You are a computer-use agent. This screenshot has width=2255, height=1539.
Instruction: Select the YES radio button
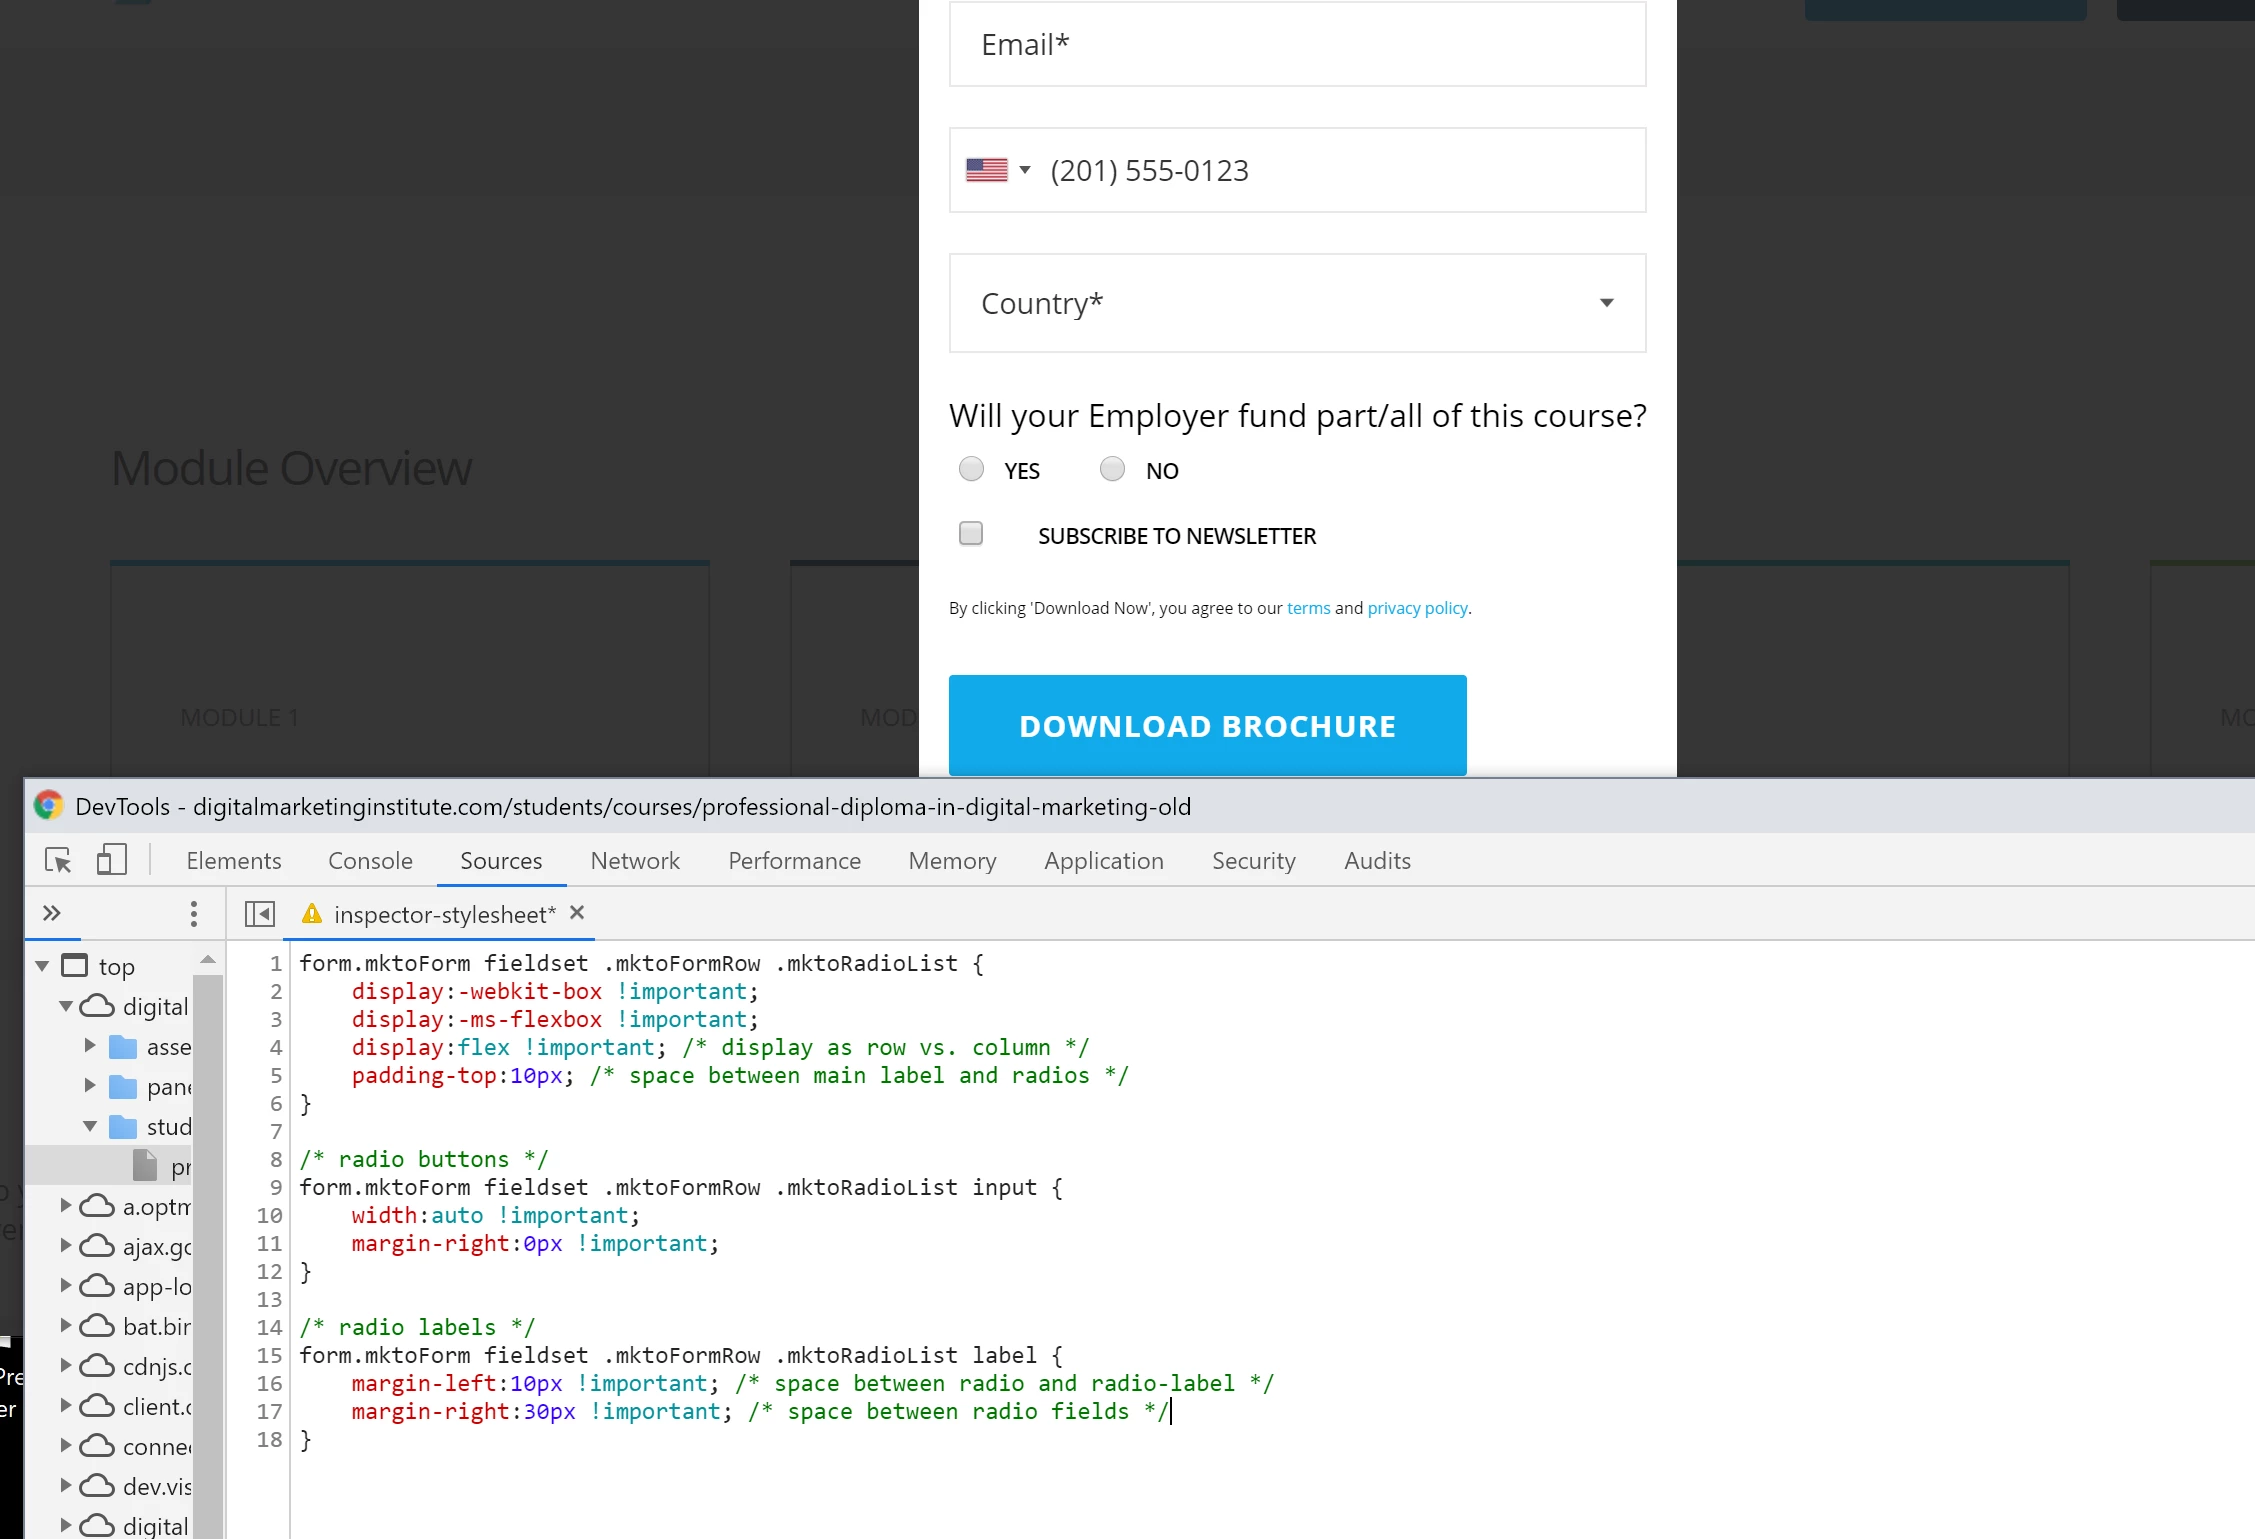pos(971,469)
